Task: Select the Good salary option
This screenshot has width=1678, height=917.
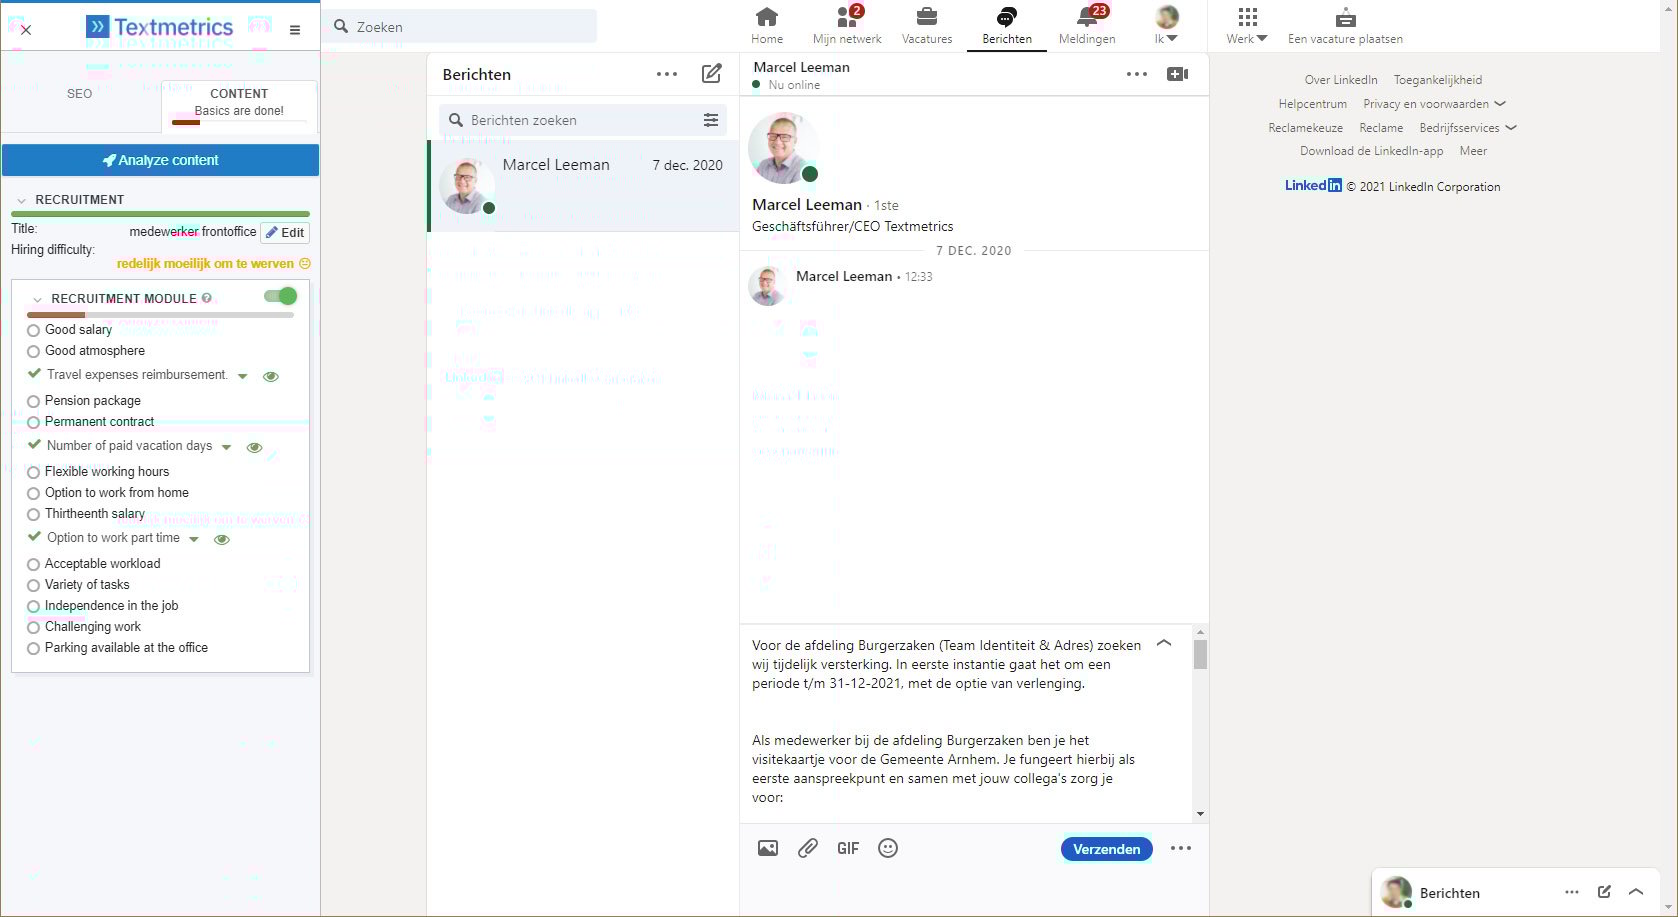Action: click(33, 331)
